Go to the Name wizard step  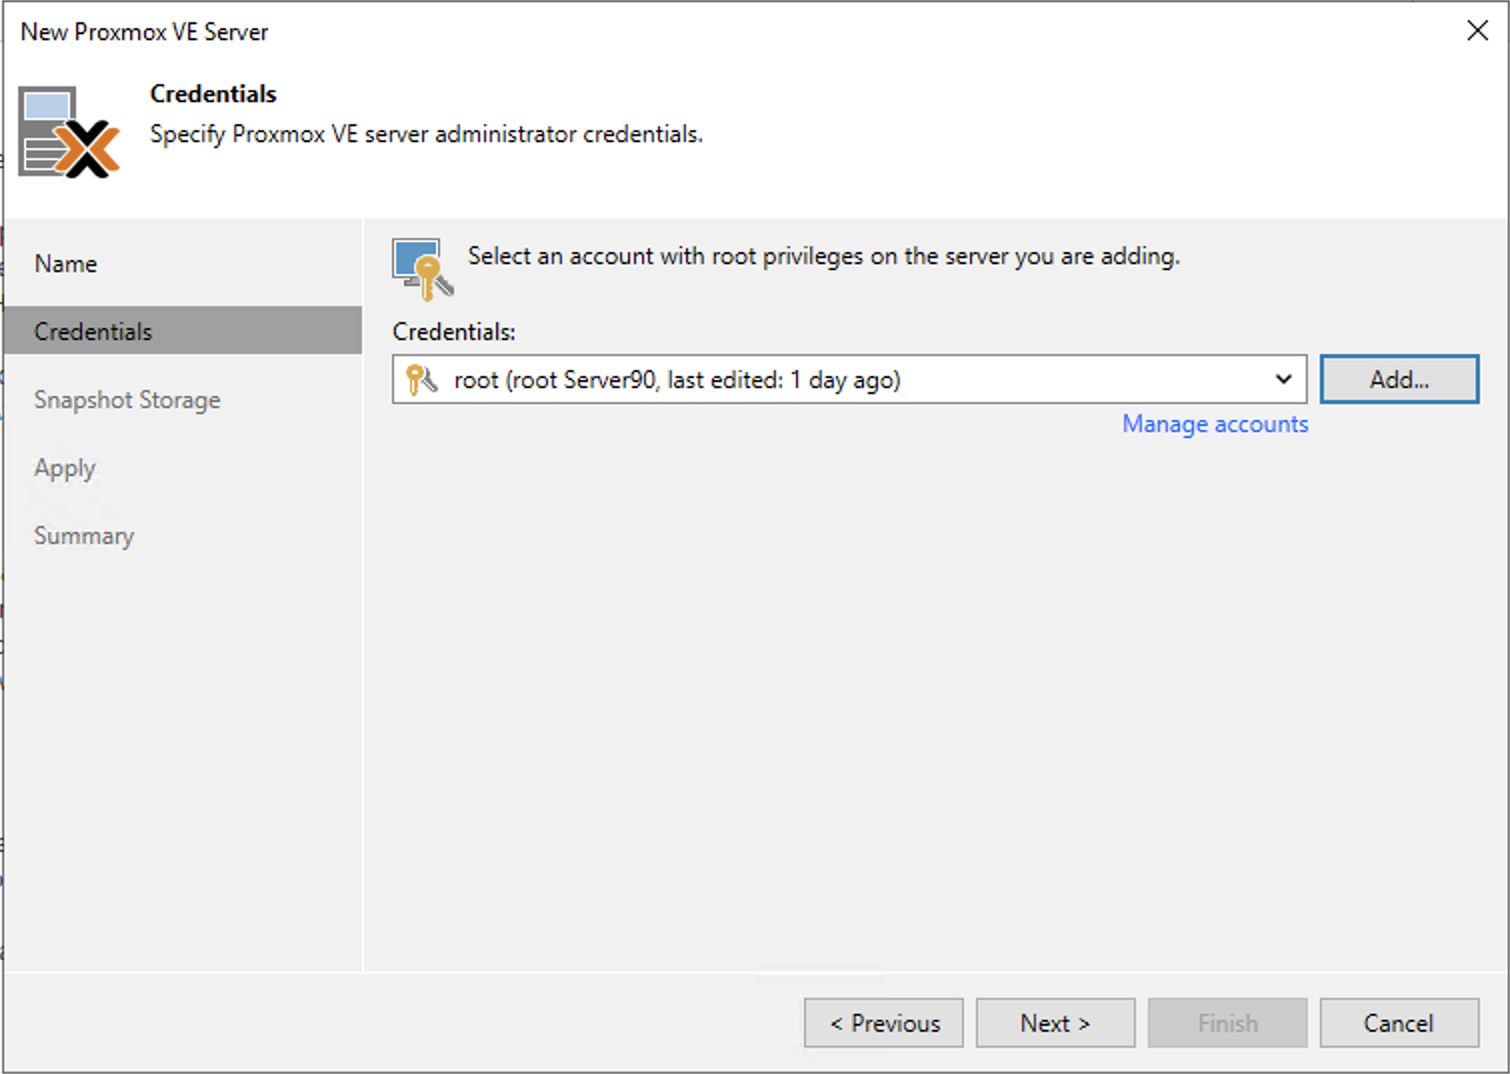tap(66, 264)
